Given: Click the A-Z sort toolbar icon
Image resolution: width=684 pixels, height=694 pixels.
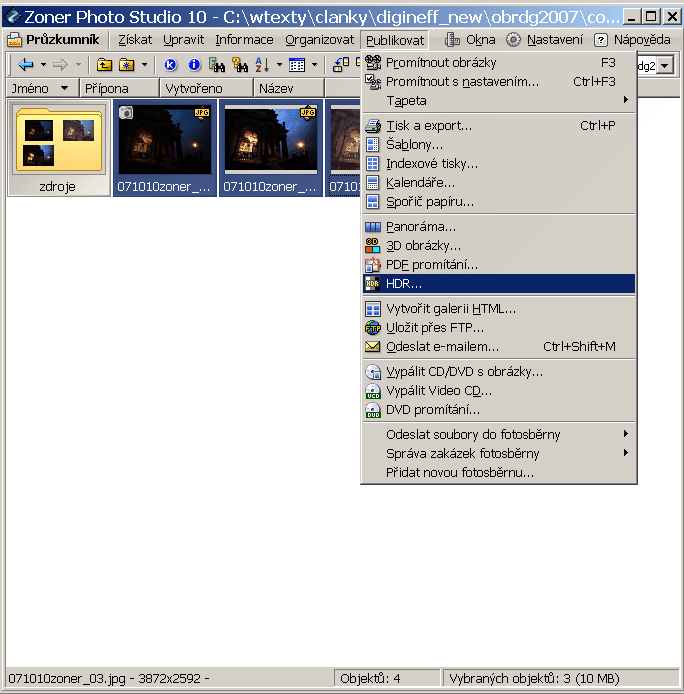Looking at the screenshot, I should coord(263,65).
